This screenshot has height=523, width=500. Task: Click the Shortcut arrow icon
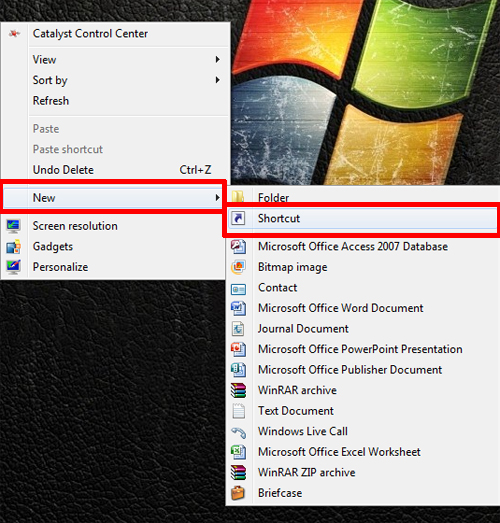pyautogui.click(x=238, y=218)
